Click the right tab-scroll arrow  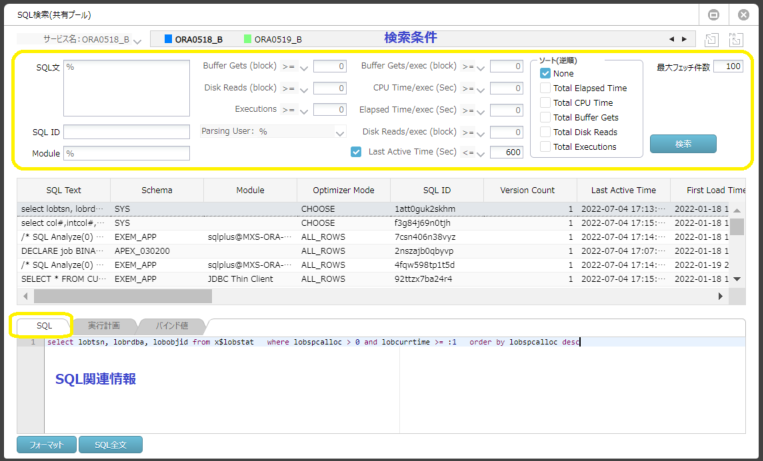(684, 39)
